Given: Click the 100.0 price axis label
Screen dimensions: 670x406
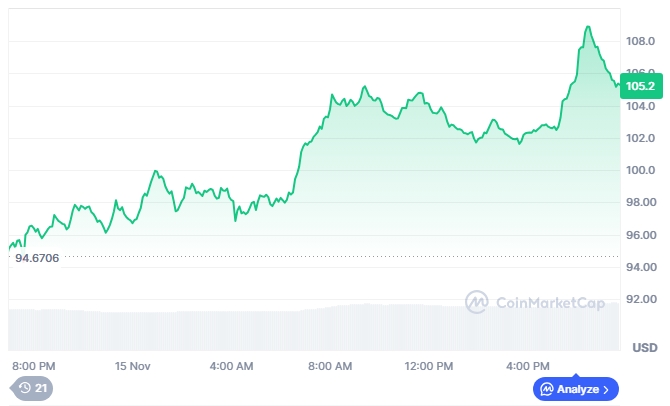Looking at the screenshot, I should pos(640,170).
